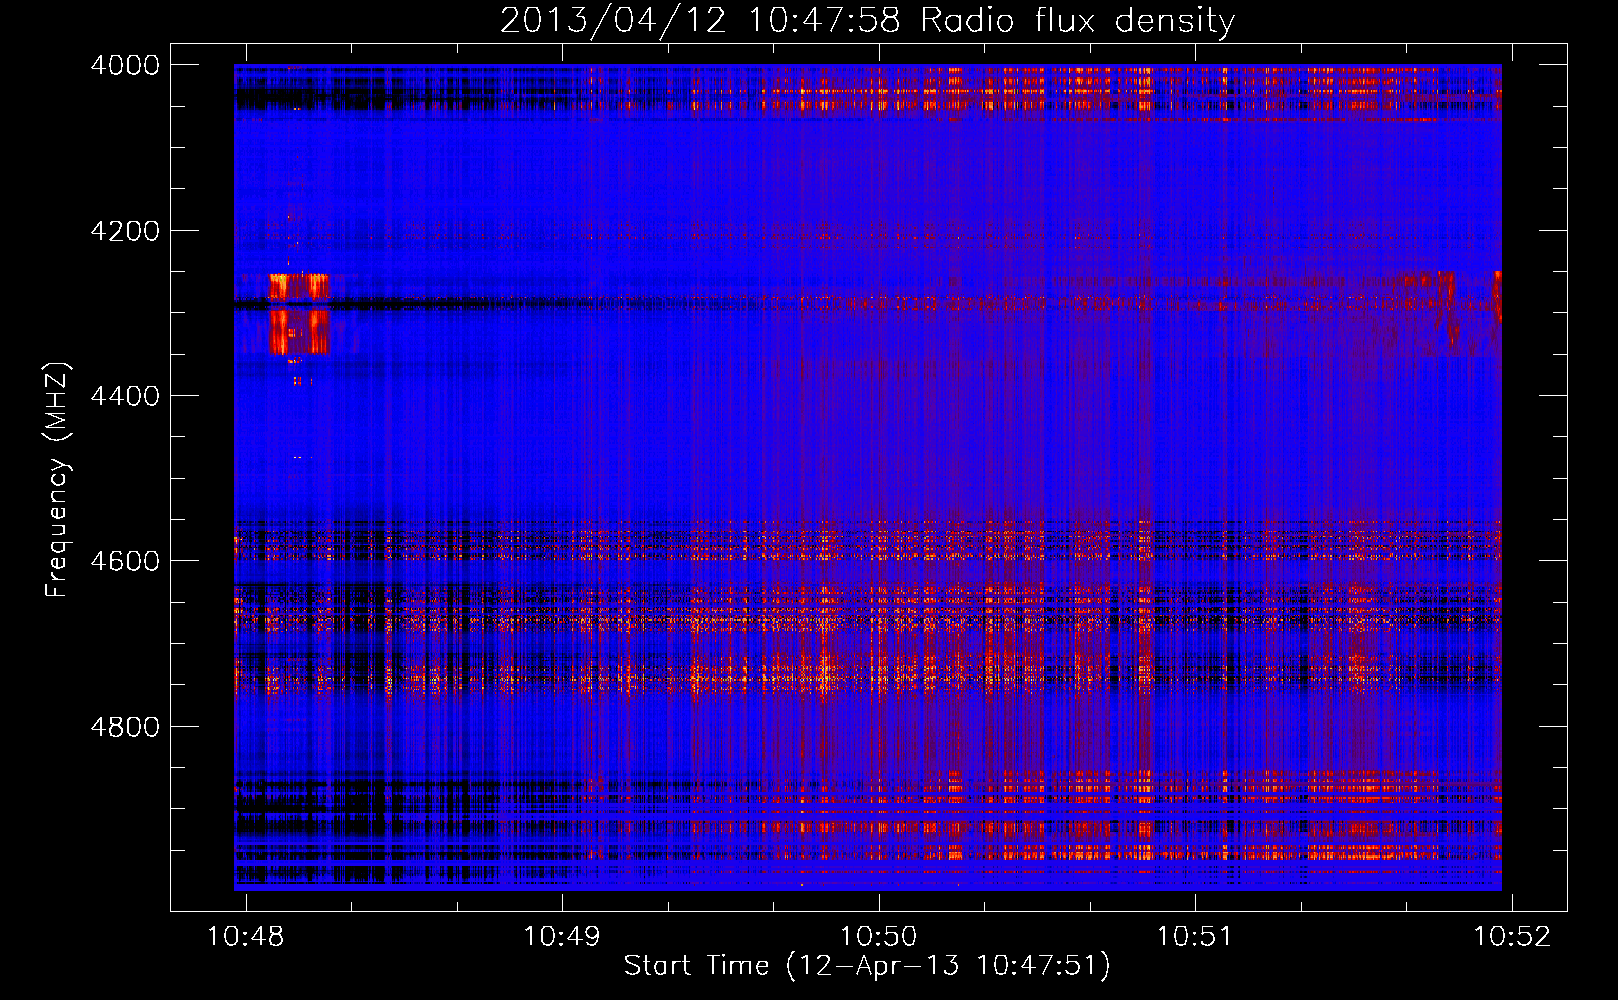The width and height of the screenshot is (1618, 1000).
Task: Click the 10:49 time axis label
Action: click(x=562, y=936)
